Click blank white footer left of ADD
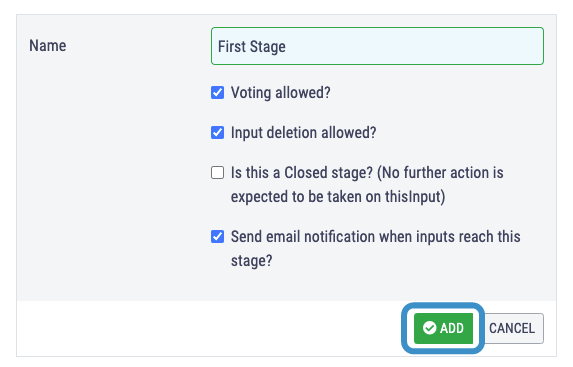This screenshot has height=367, width=573. click(208, 328)
